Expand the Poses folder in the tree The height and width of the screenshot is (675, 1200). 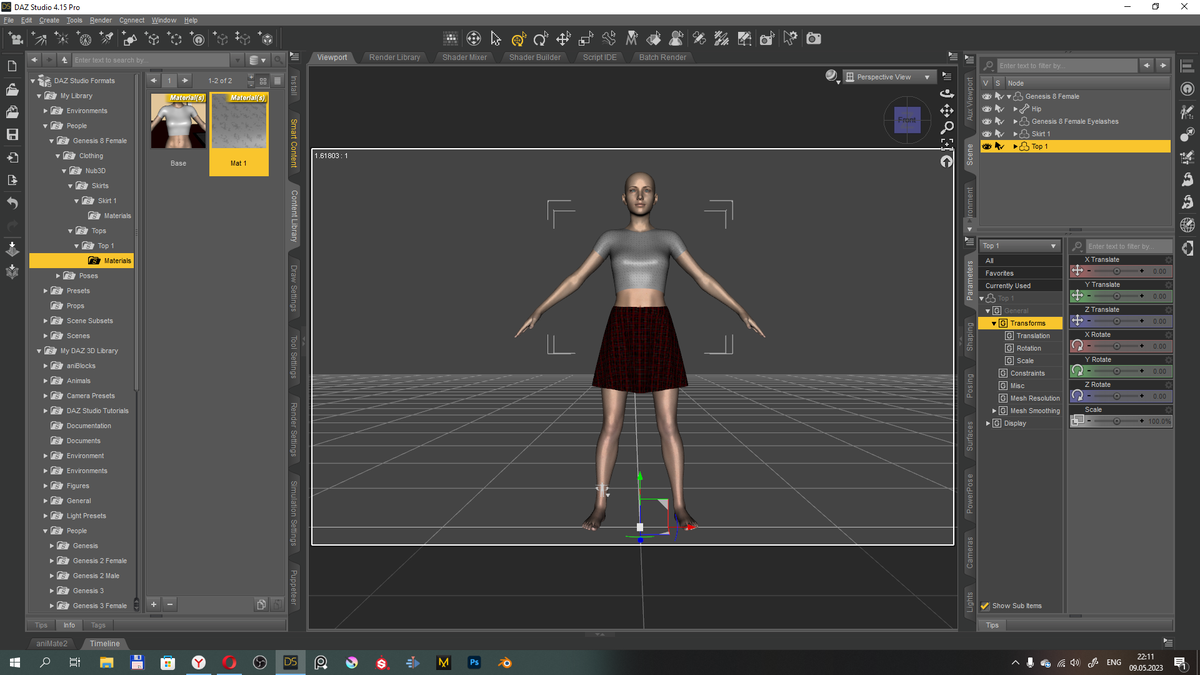(x=59, y=276)
